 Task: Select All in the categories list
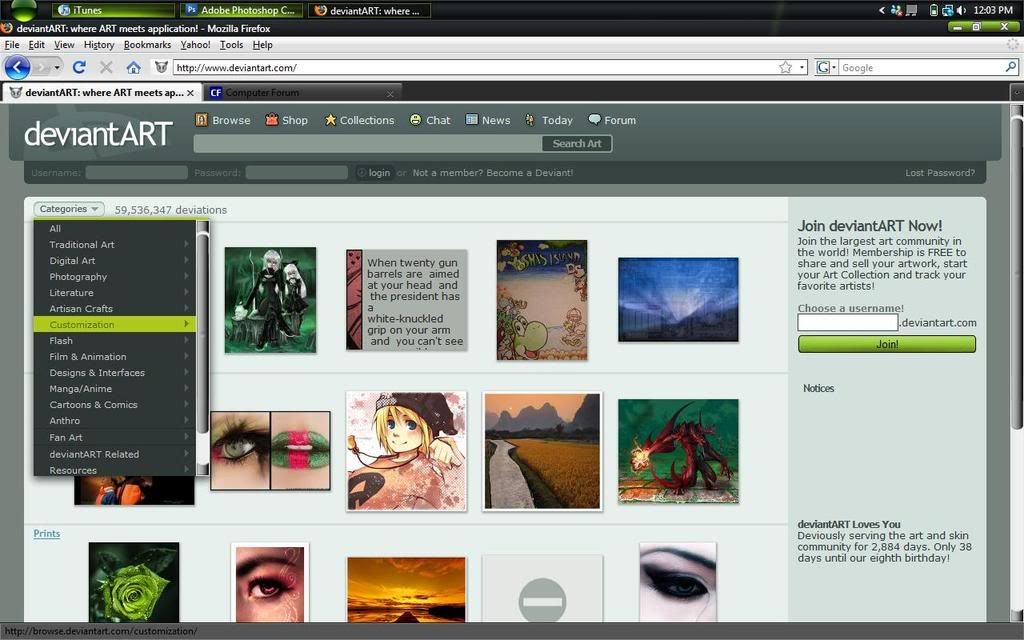pyautogui.click(x=115, y=229)
